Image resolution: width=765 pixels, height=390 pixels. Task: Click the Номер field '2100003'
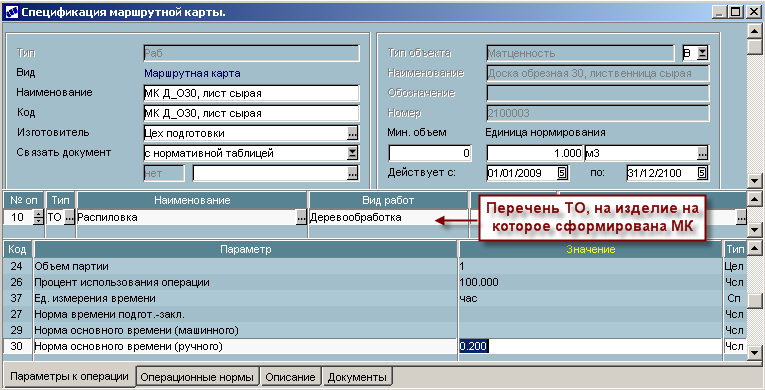(598, 113)
